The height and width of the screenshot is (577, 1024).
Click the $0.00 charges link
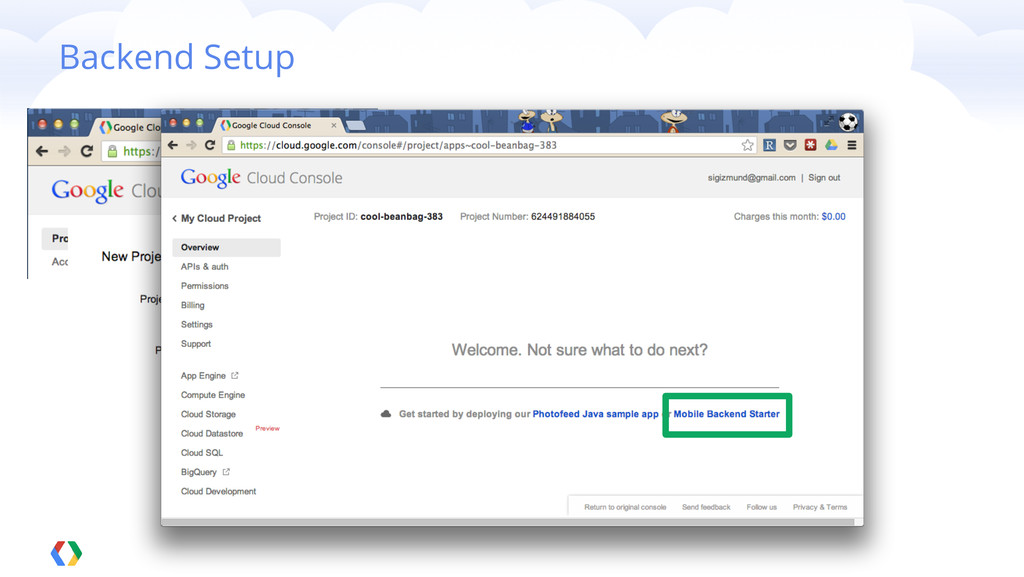(x=833, y=217)
